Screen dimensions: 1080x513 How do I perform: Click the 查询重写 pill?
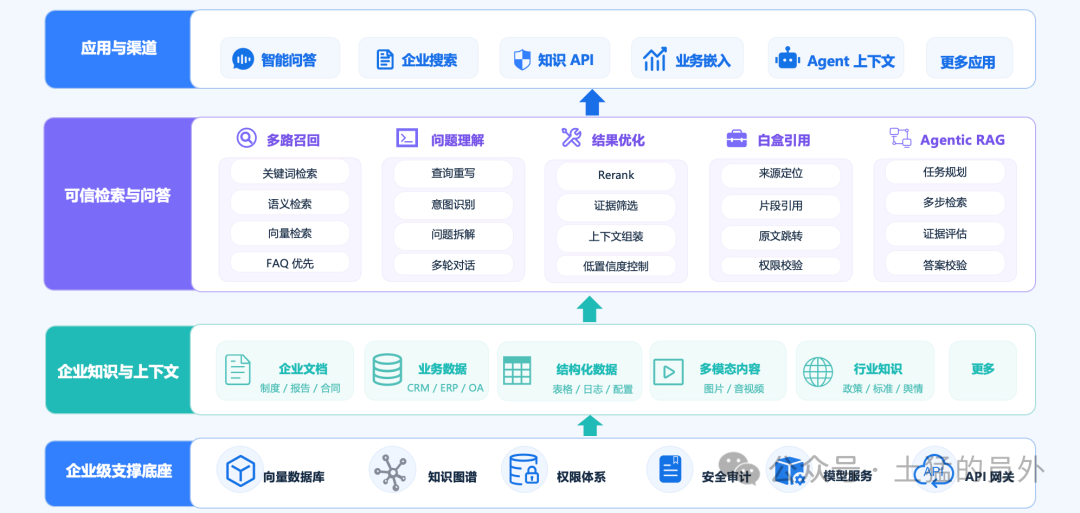(453, 174)
